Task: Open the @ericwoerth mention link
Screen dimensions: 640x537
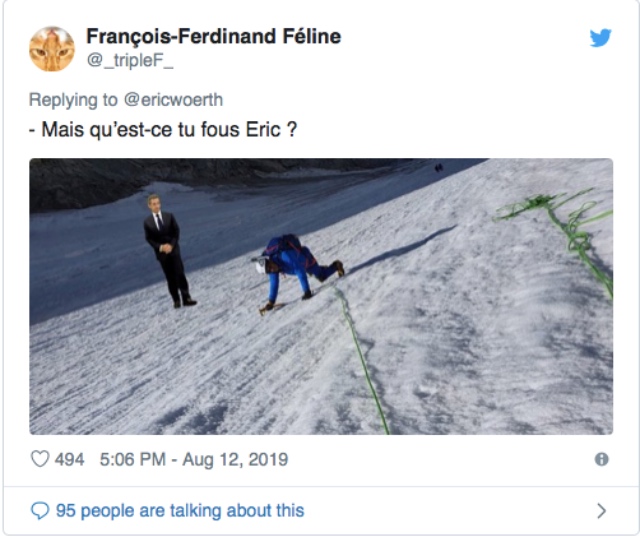Action: [173, 100]
